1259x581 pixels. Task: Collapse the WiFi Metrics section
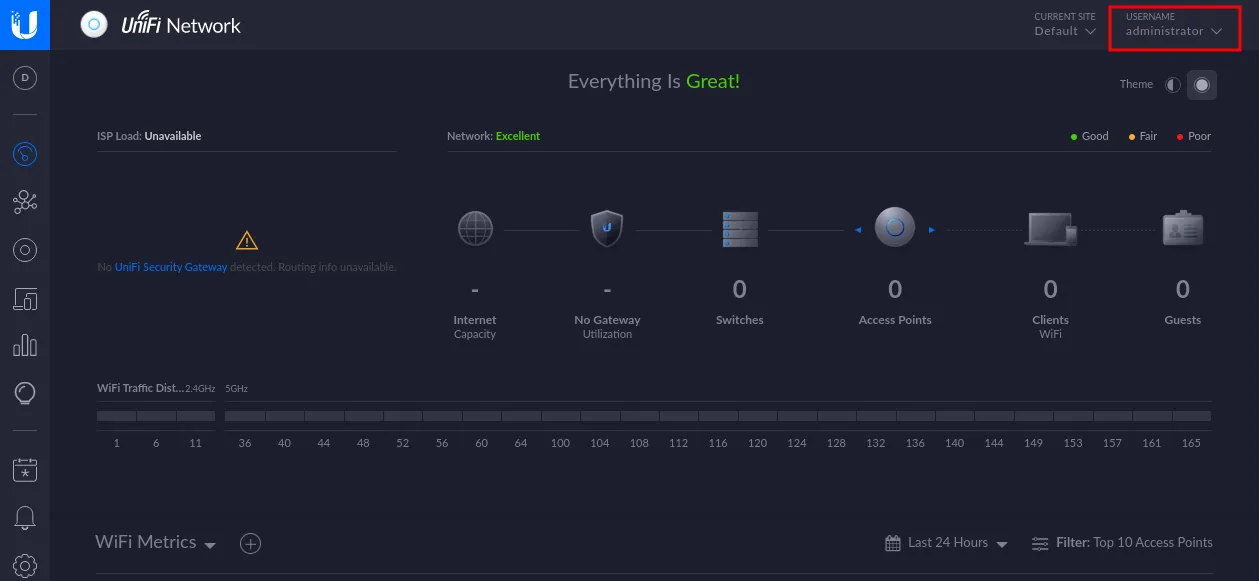coord(210,545)
